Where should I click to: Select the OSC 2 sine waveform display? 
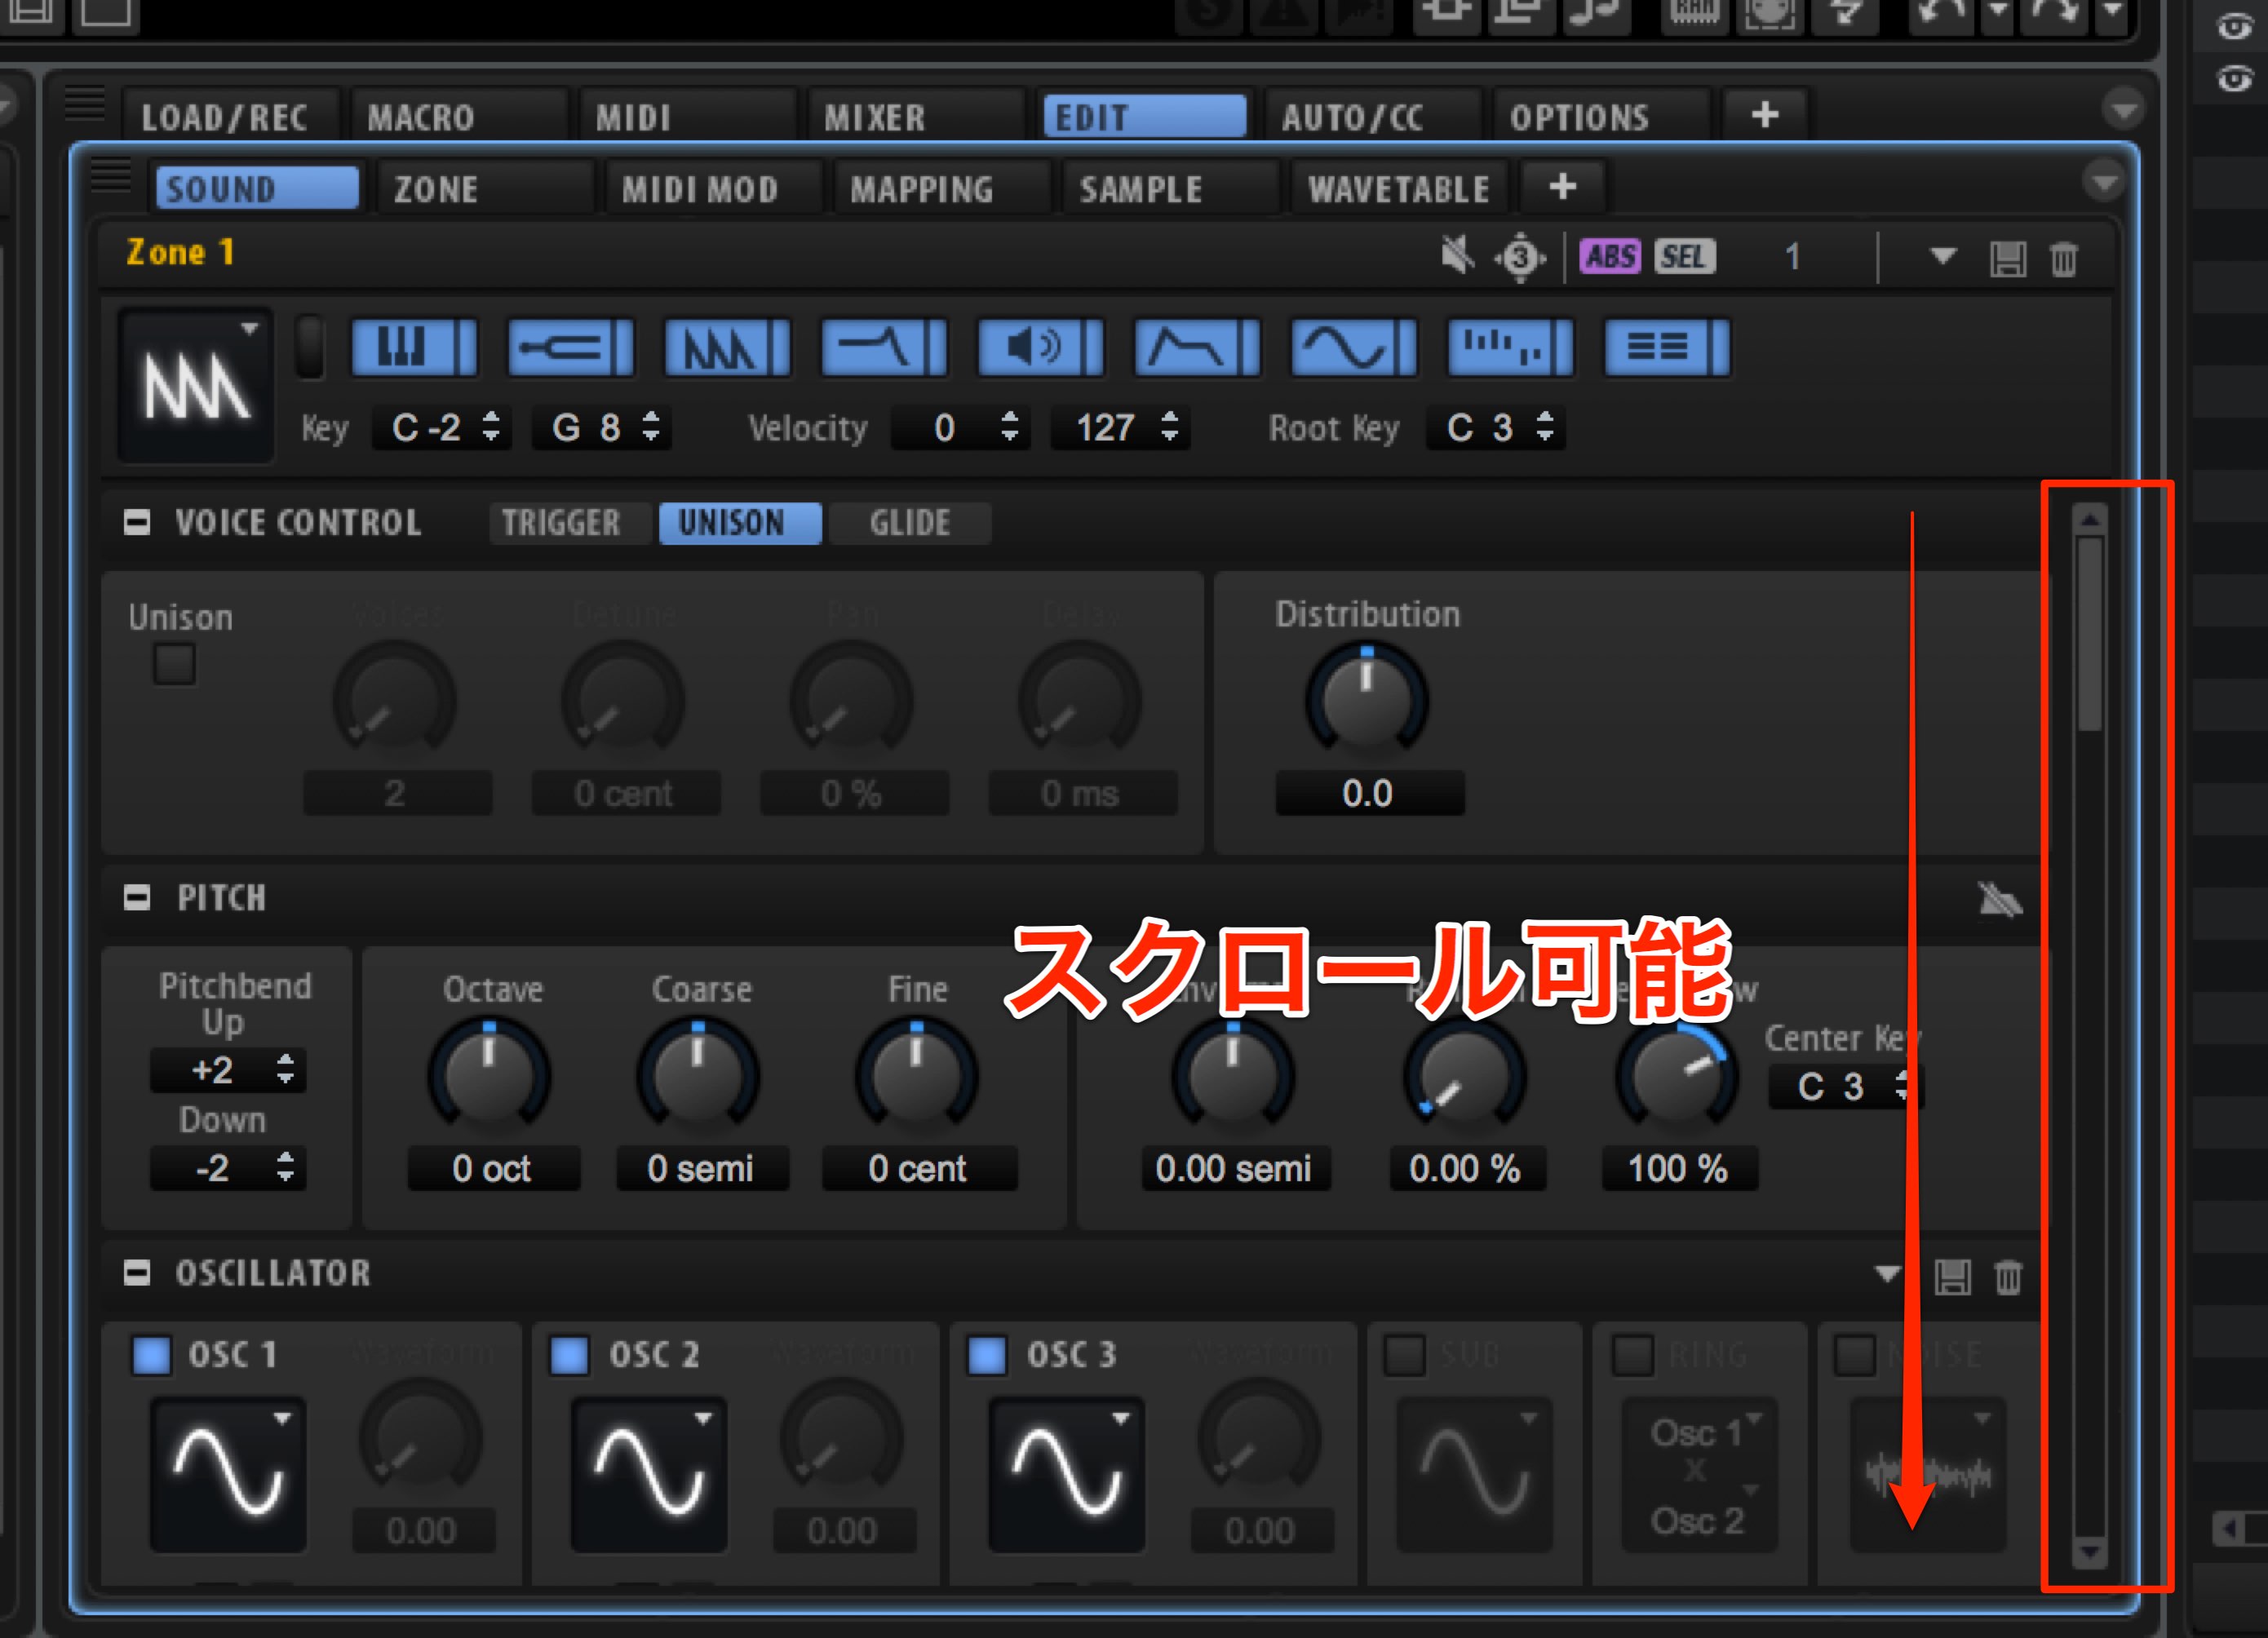click(x=649, y=1474)
